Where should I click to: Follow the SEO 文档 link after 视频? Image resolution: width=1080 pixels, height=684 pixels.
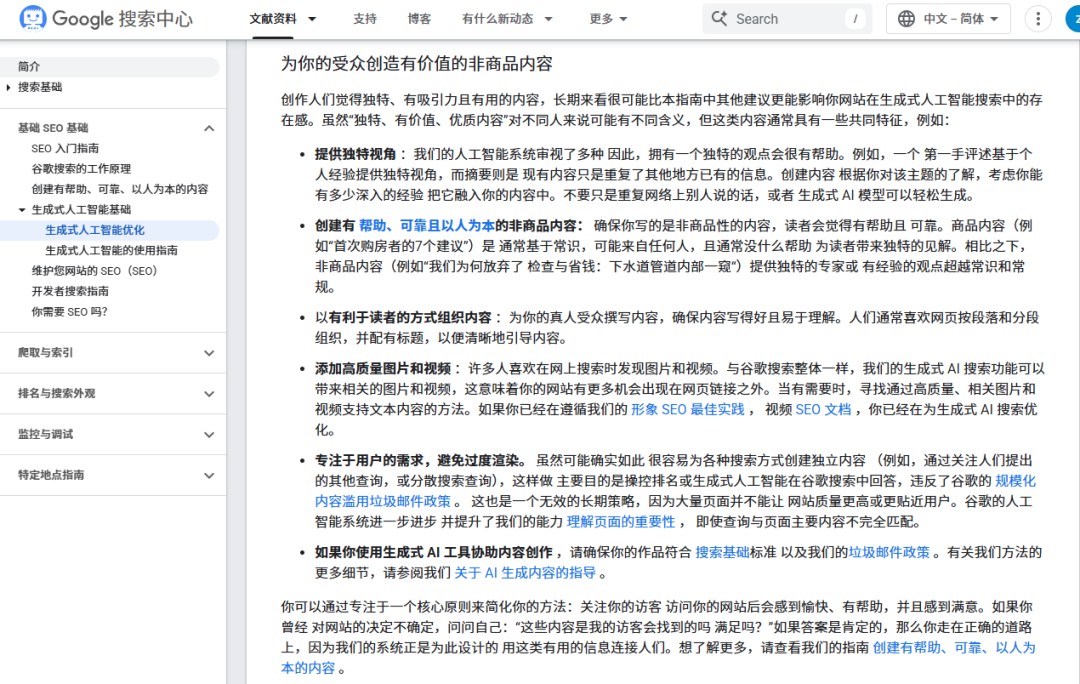823,410
